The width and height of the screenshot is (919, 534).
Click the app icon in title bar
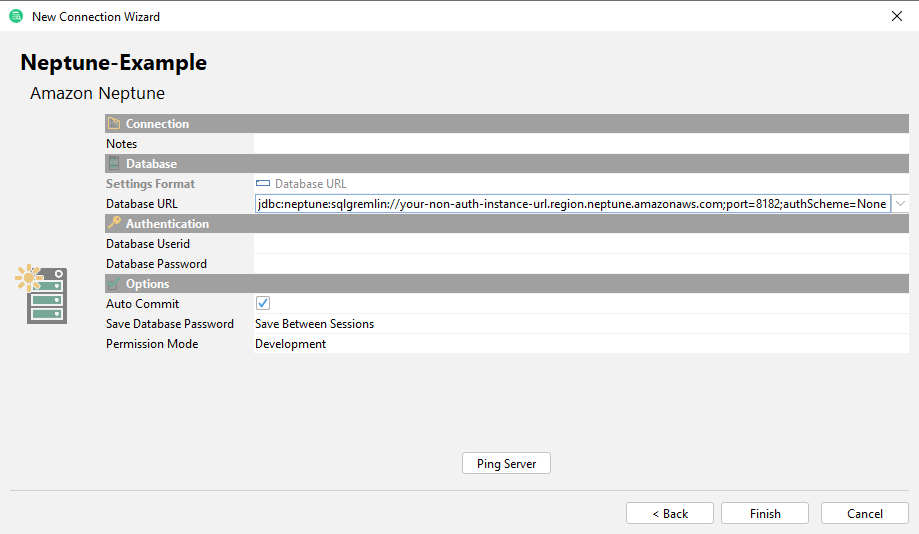coord(16,16)
